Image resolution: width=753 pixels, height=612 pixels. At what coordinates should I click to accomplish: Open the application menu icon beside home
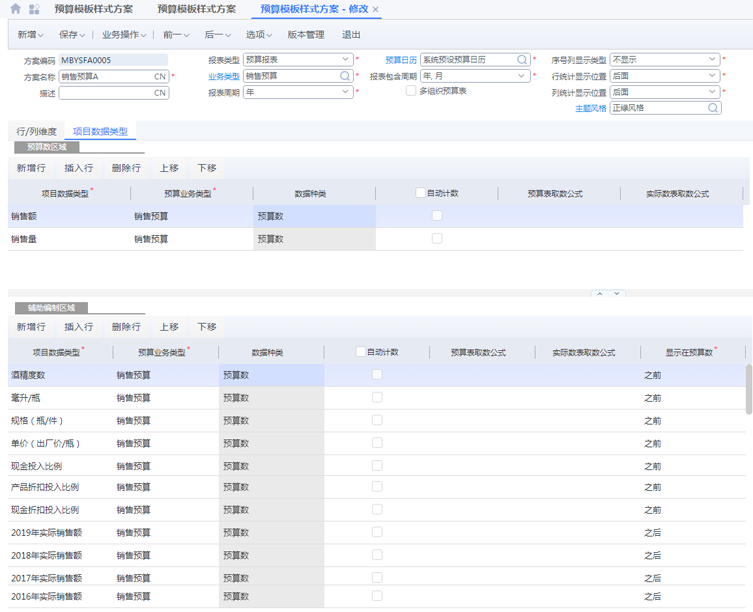point(35,9)
